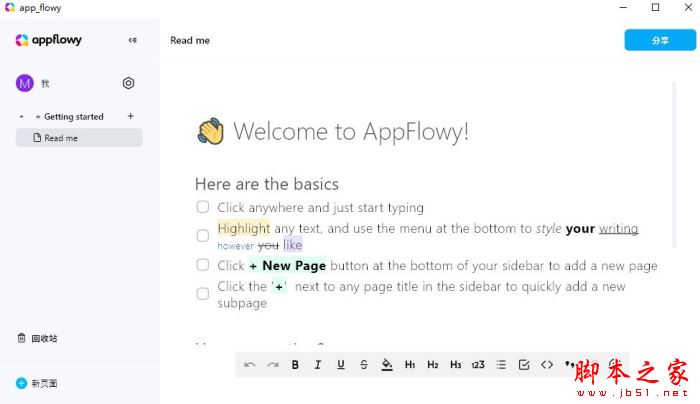The width and height of the screenshot is (700, 404).
Task: Add a page with plus beside Getting started
Action: tap(130, 116)
